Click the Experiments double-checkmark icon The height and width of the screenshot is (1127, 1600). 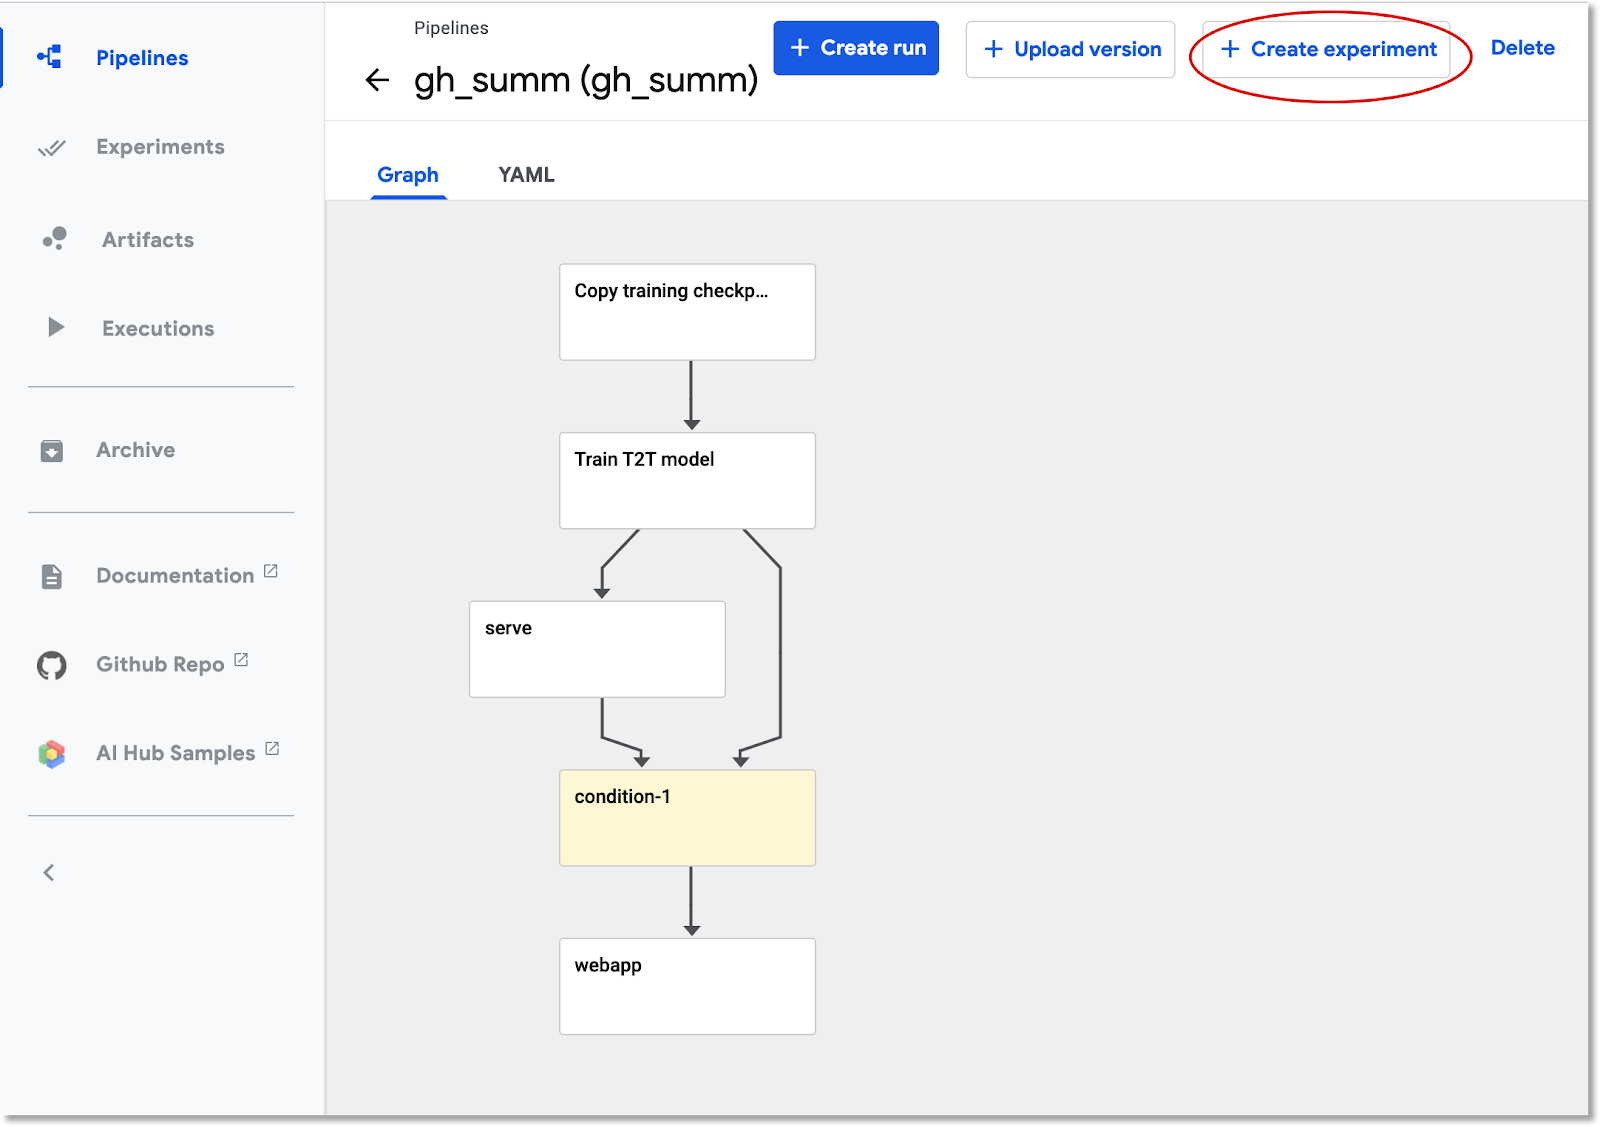tap(51, 148)
